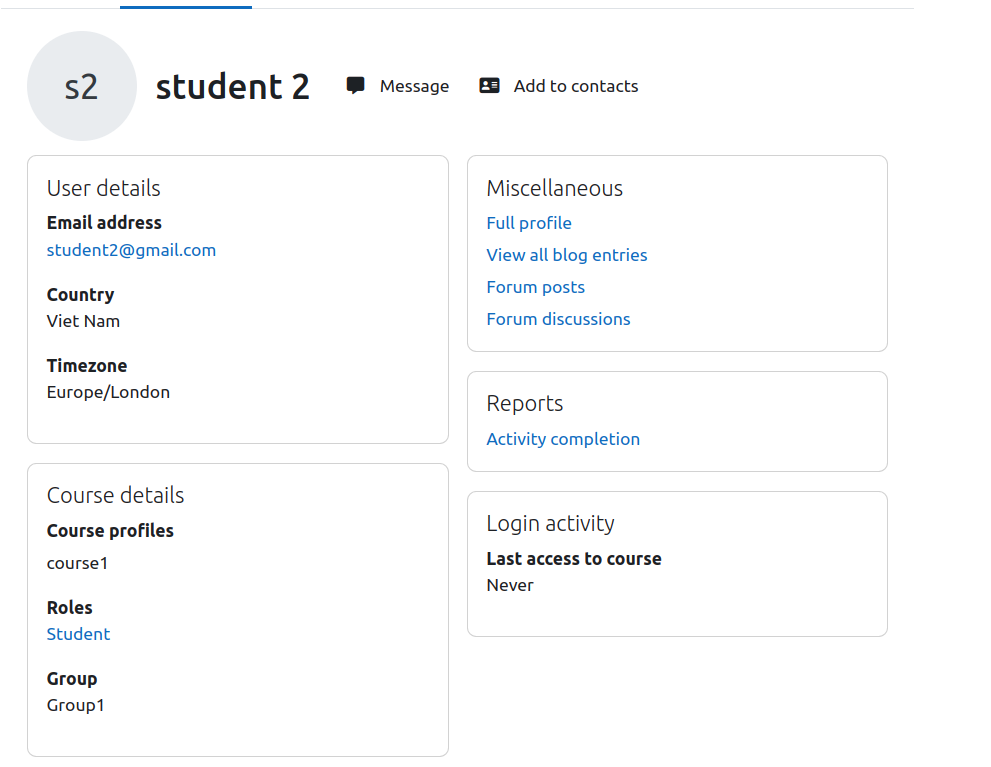Click the Login activity heading

pos(550,524)
